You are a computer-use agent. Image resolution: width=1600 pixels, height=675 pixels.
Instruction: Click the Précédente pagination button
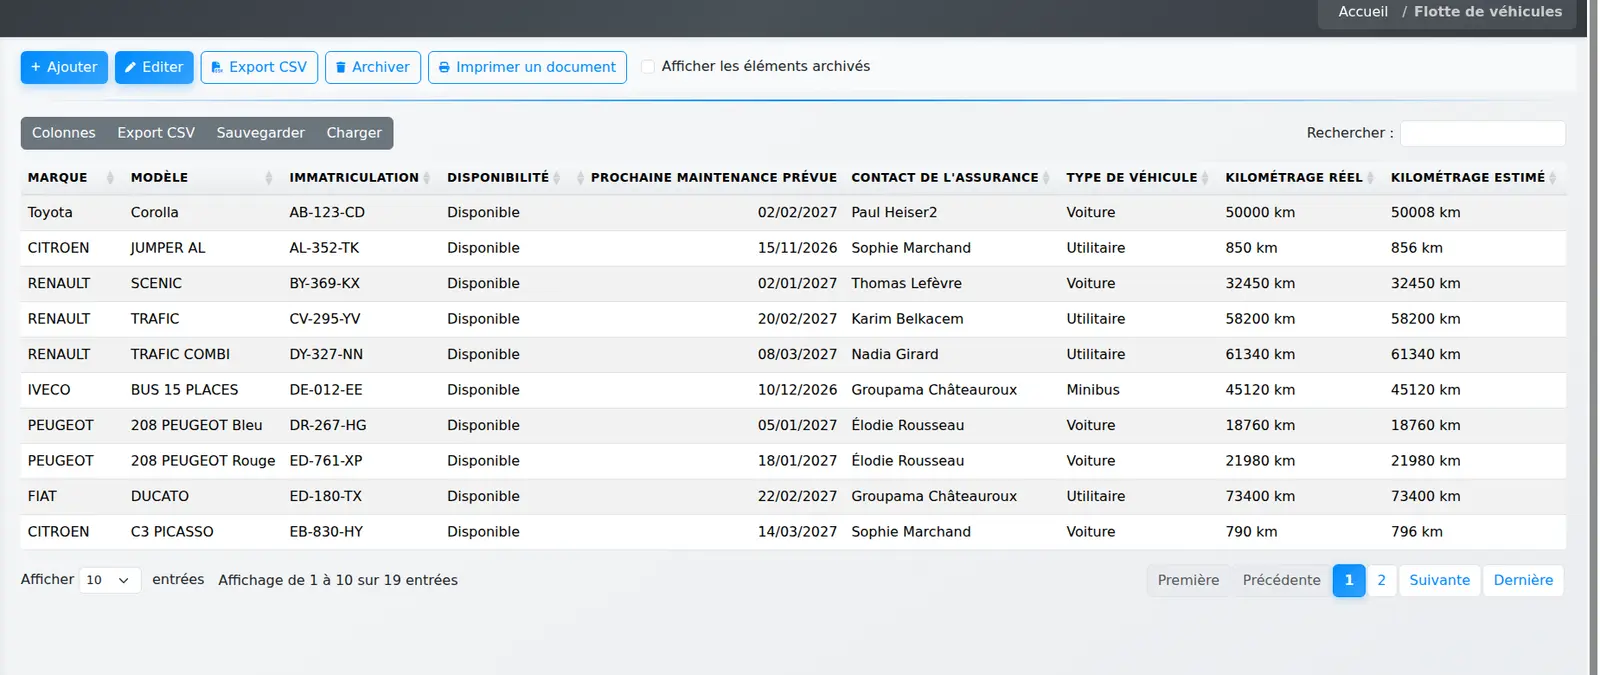(1281, 580)
